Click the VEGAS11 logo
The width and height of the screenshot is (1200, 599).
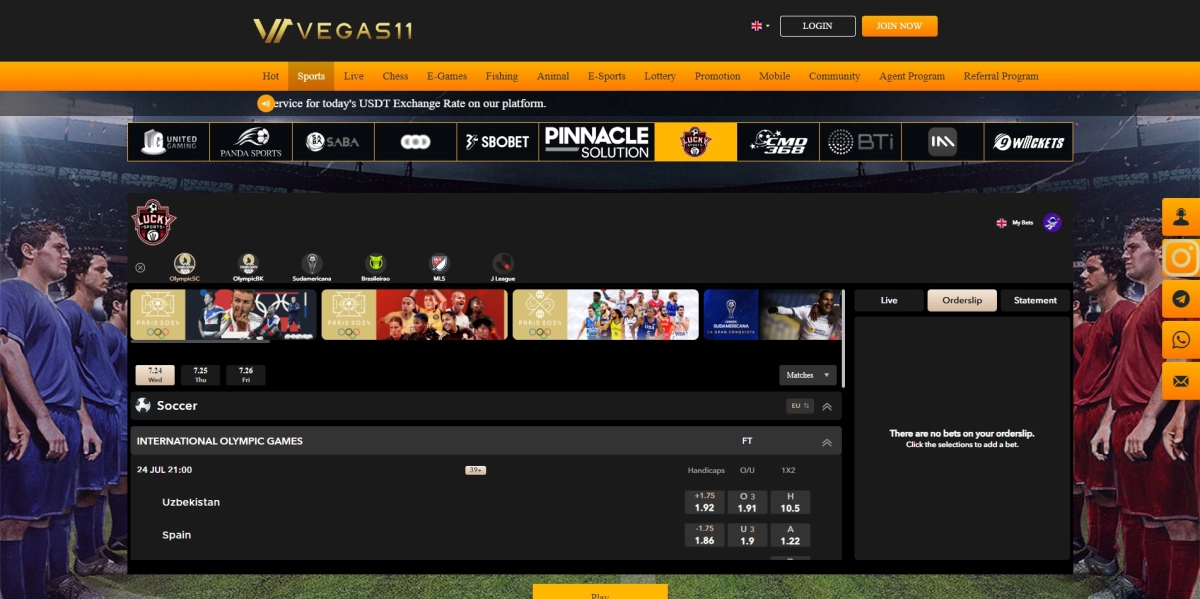333,30
